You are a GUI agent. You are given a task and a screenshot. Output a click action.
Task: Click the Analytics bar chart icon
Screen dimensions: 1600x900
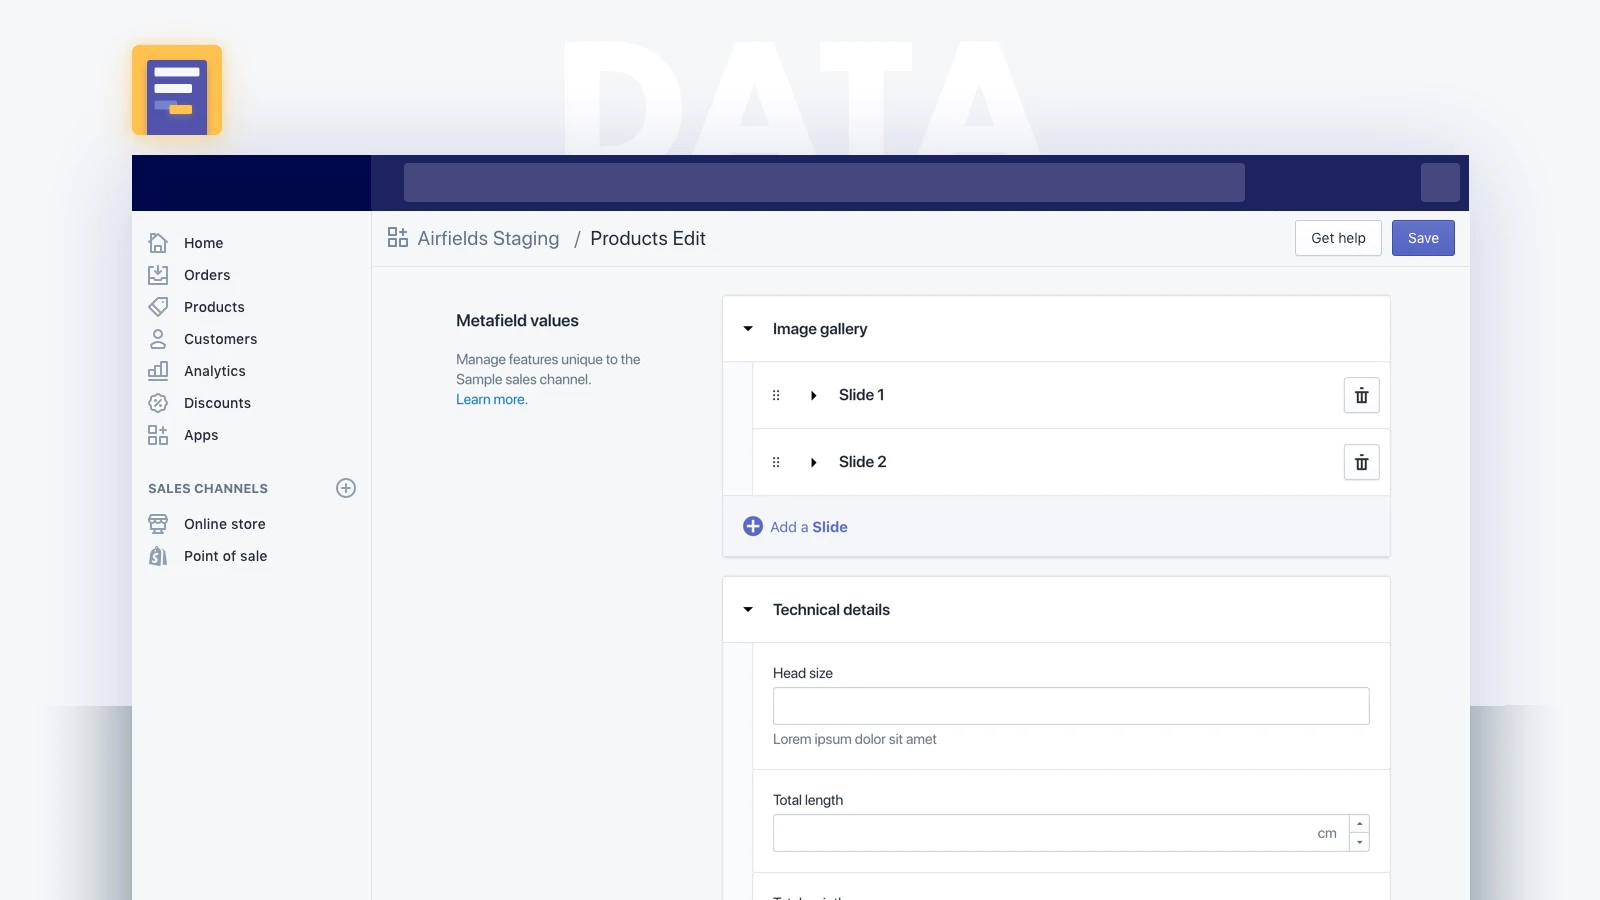(x=159, y=371)
